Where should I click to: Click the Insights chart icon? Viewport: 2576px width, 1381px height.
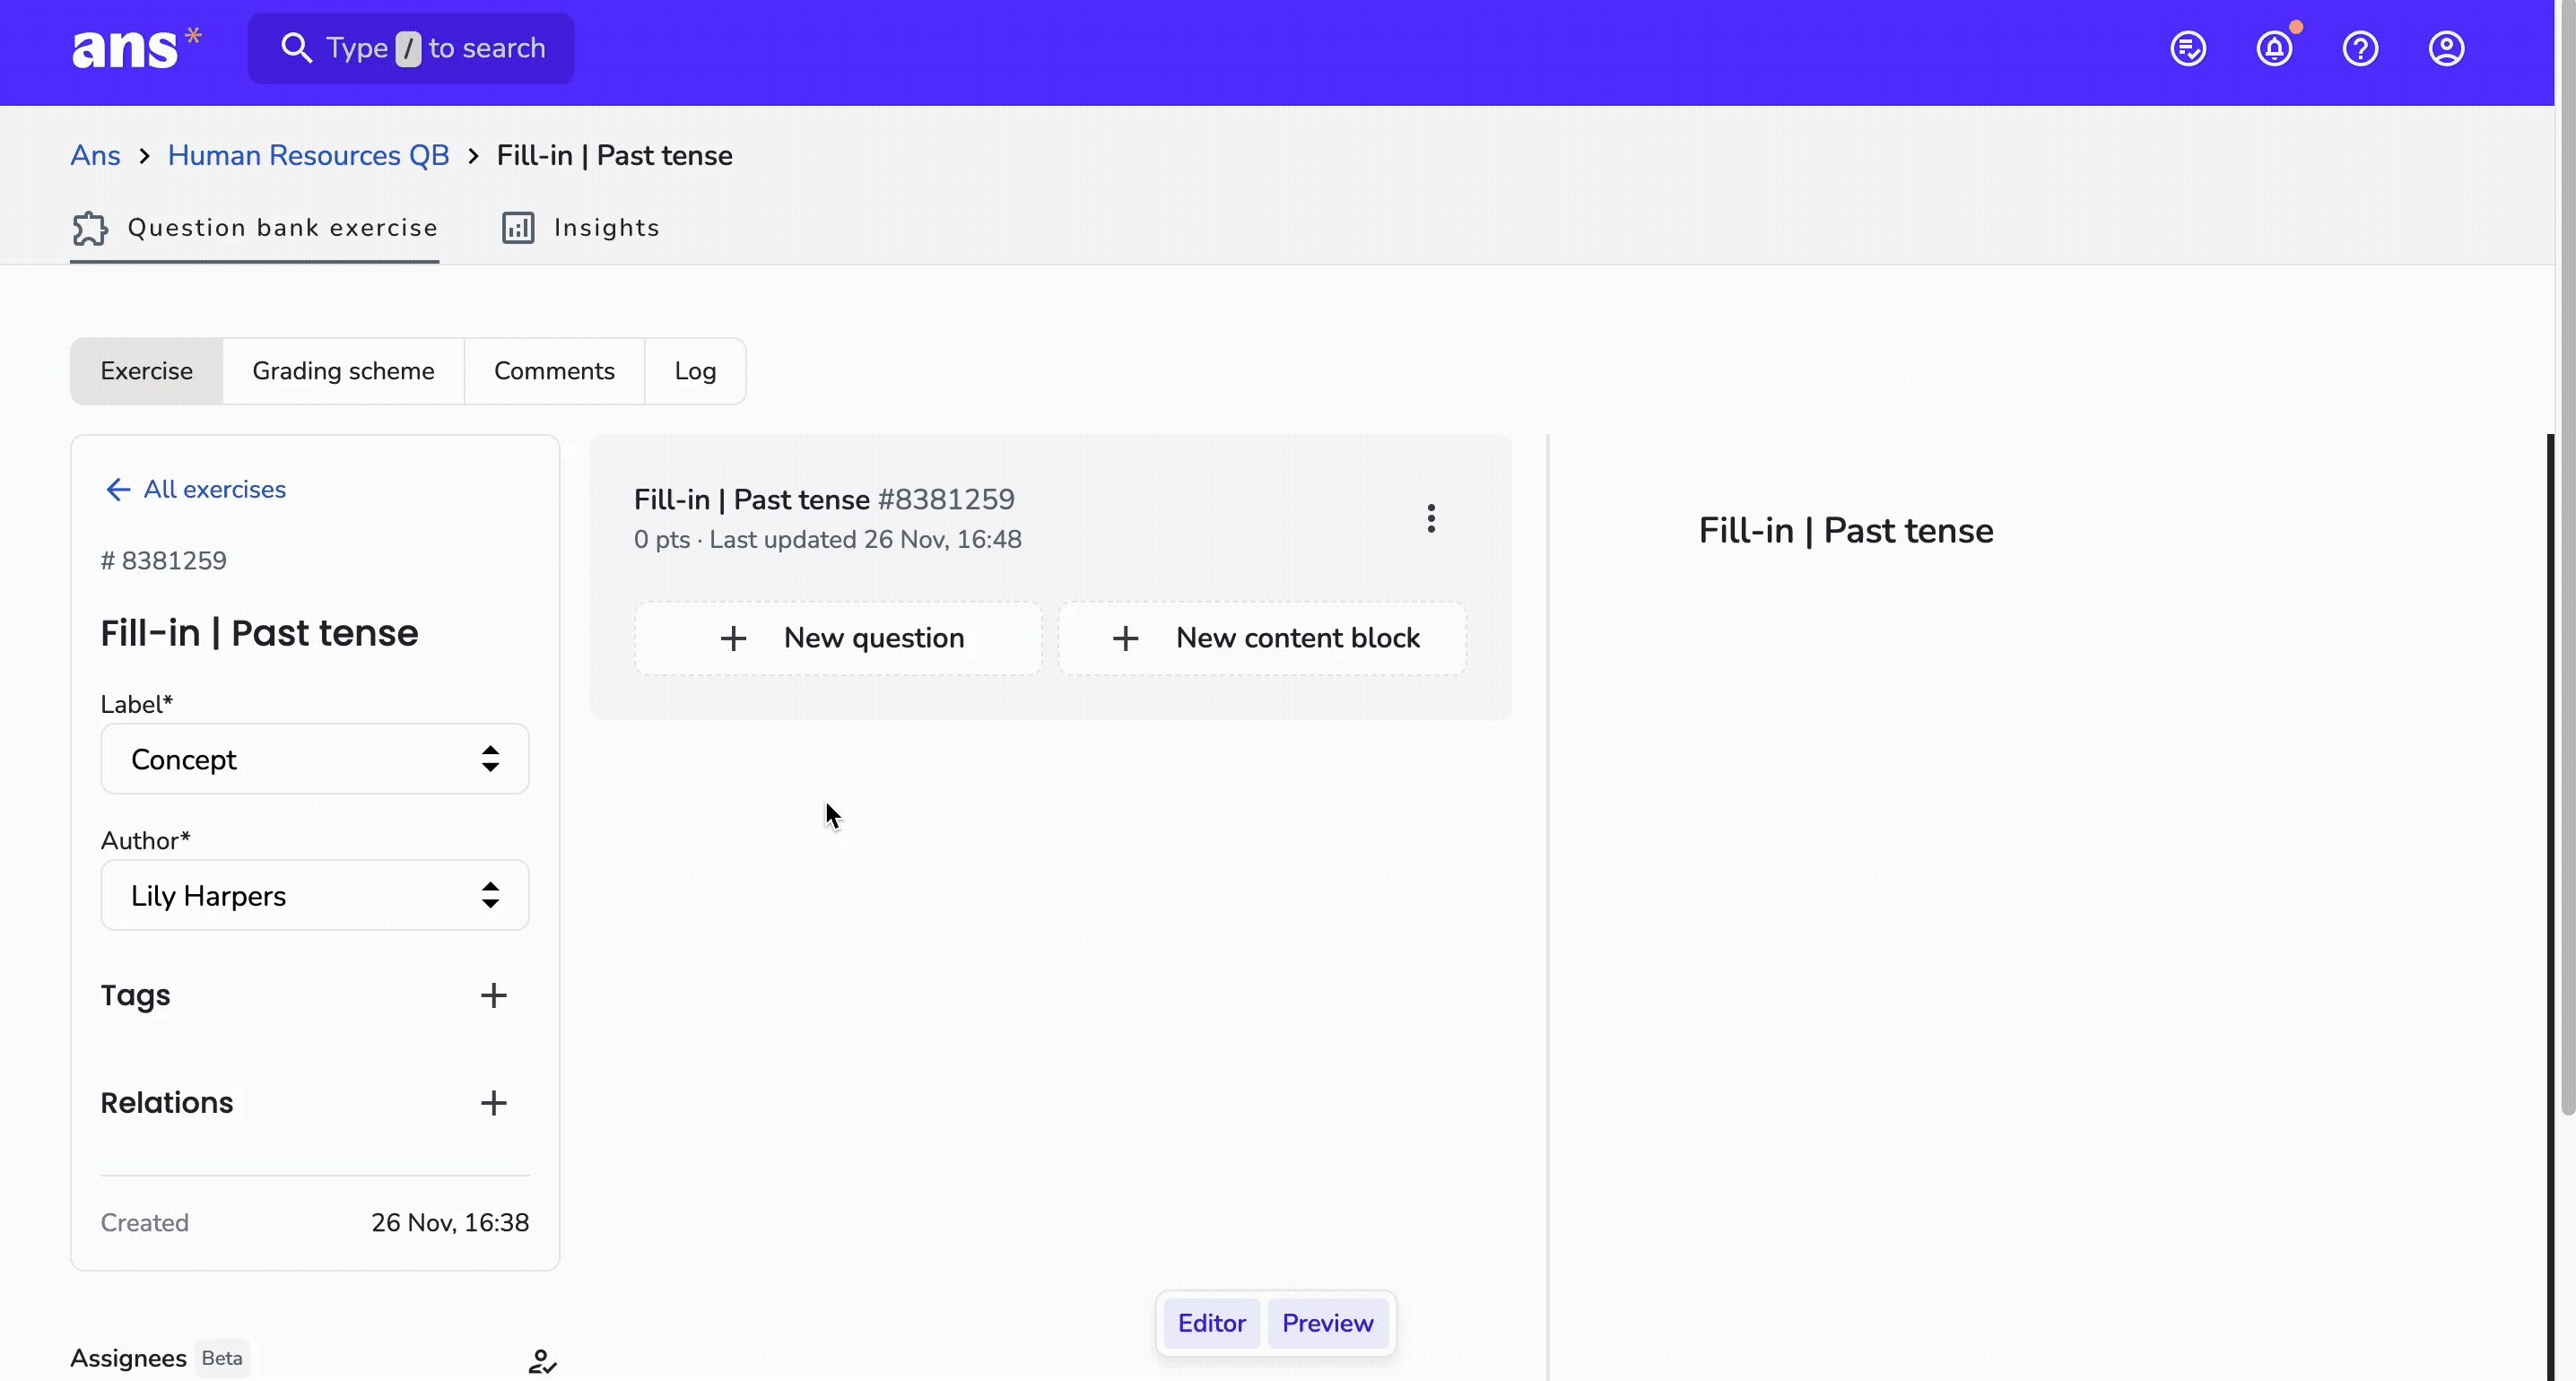(x=518, y=228)
